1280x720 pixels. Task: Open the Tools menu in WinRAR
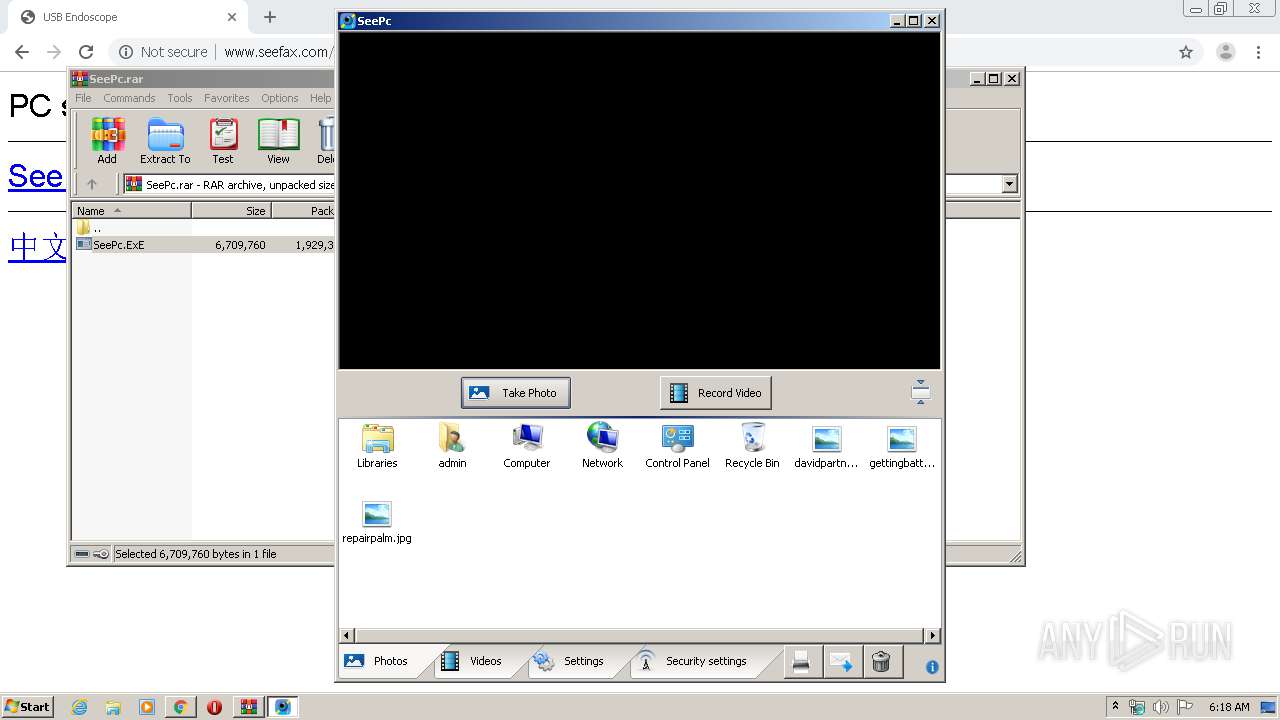[180, 98]
